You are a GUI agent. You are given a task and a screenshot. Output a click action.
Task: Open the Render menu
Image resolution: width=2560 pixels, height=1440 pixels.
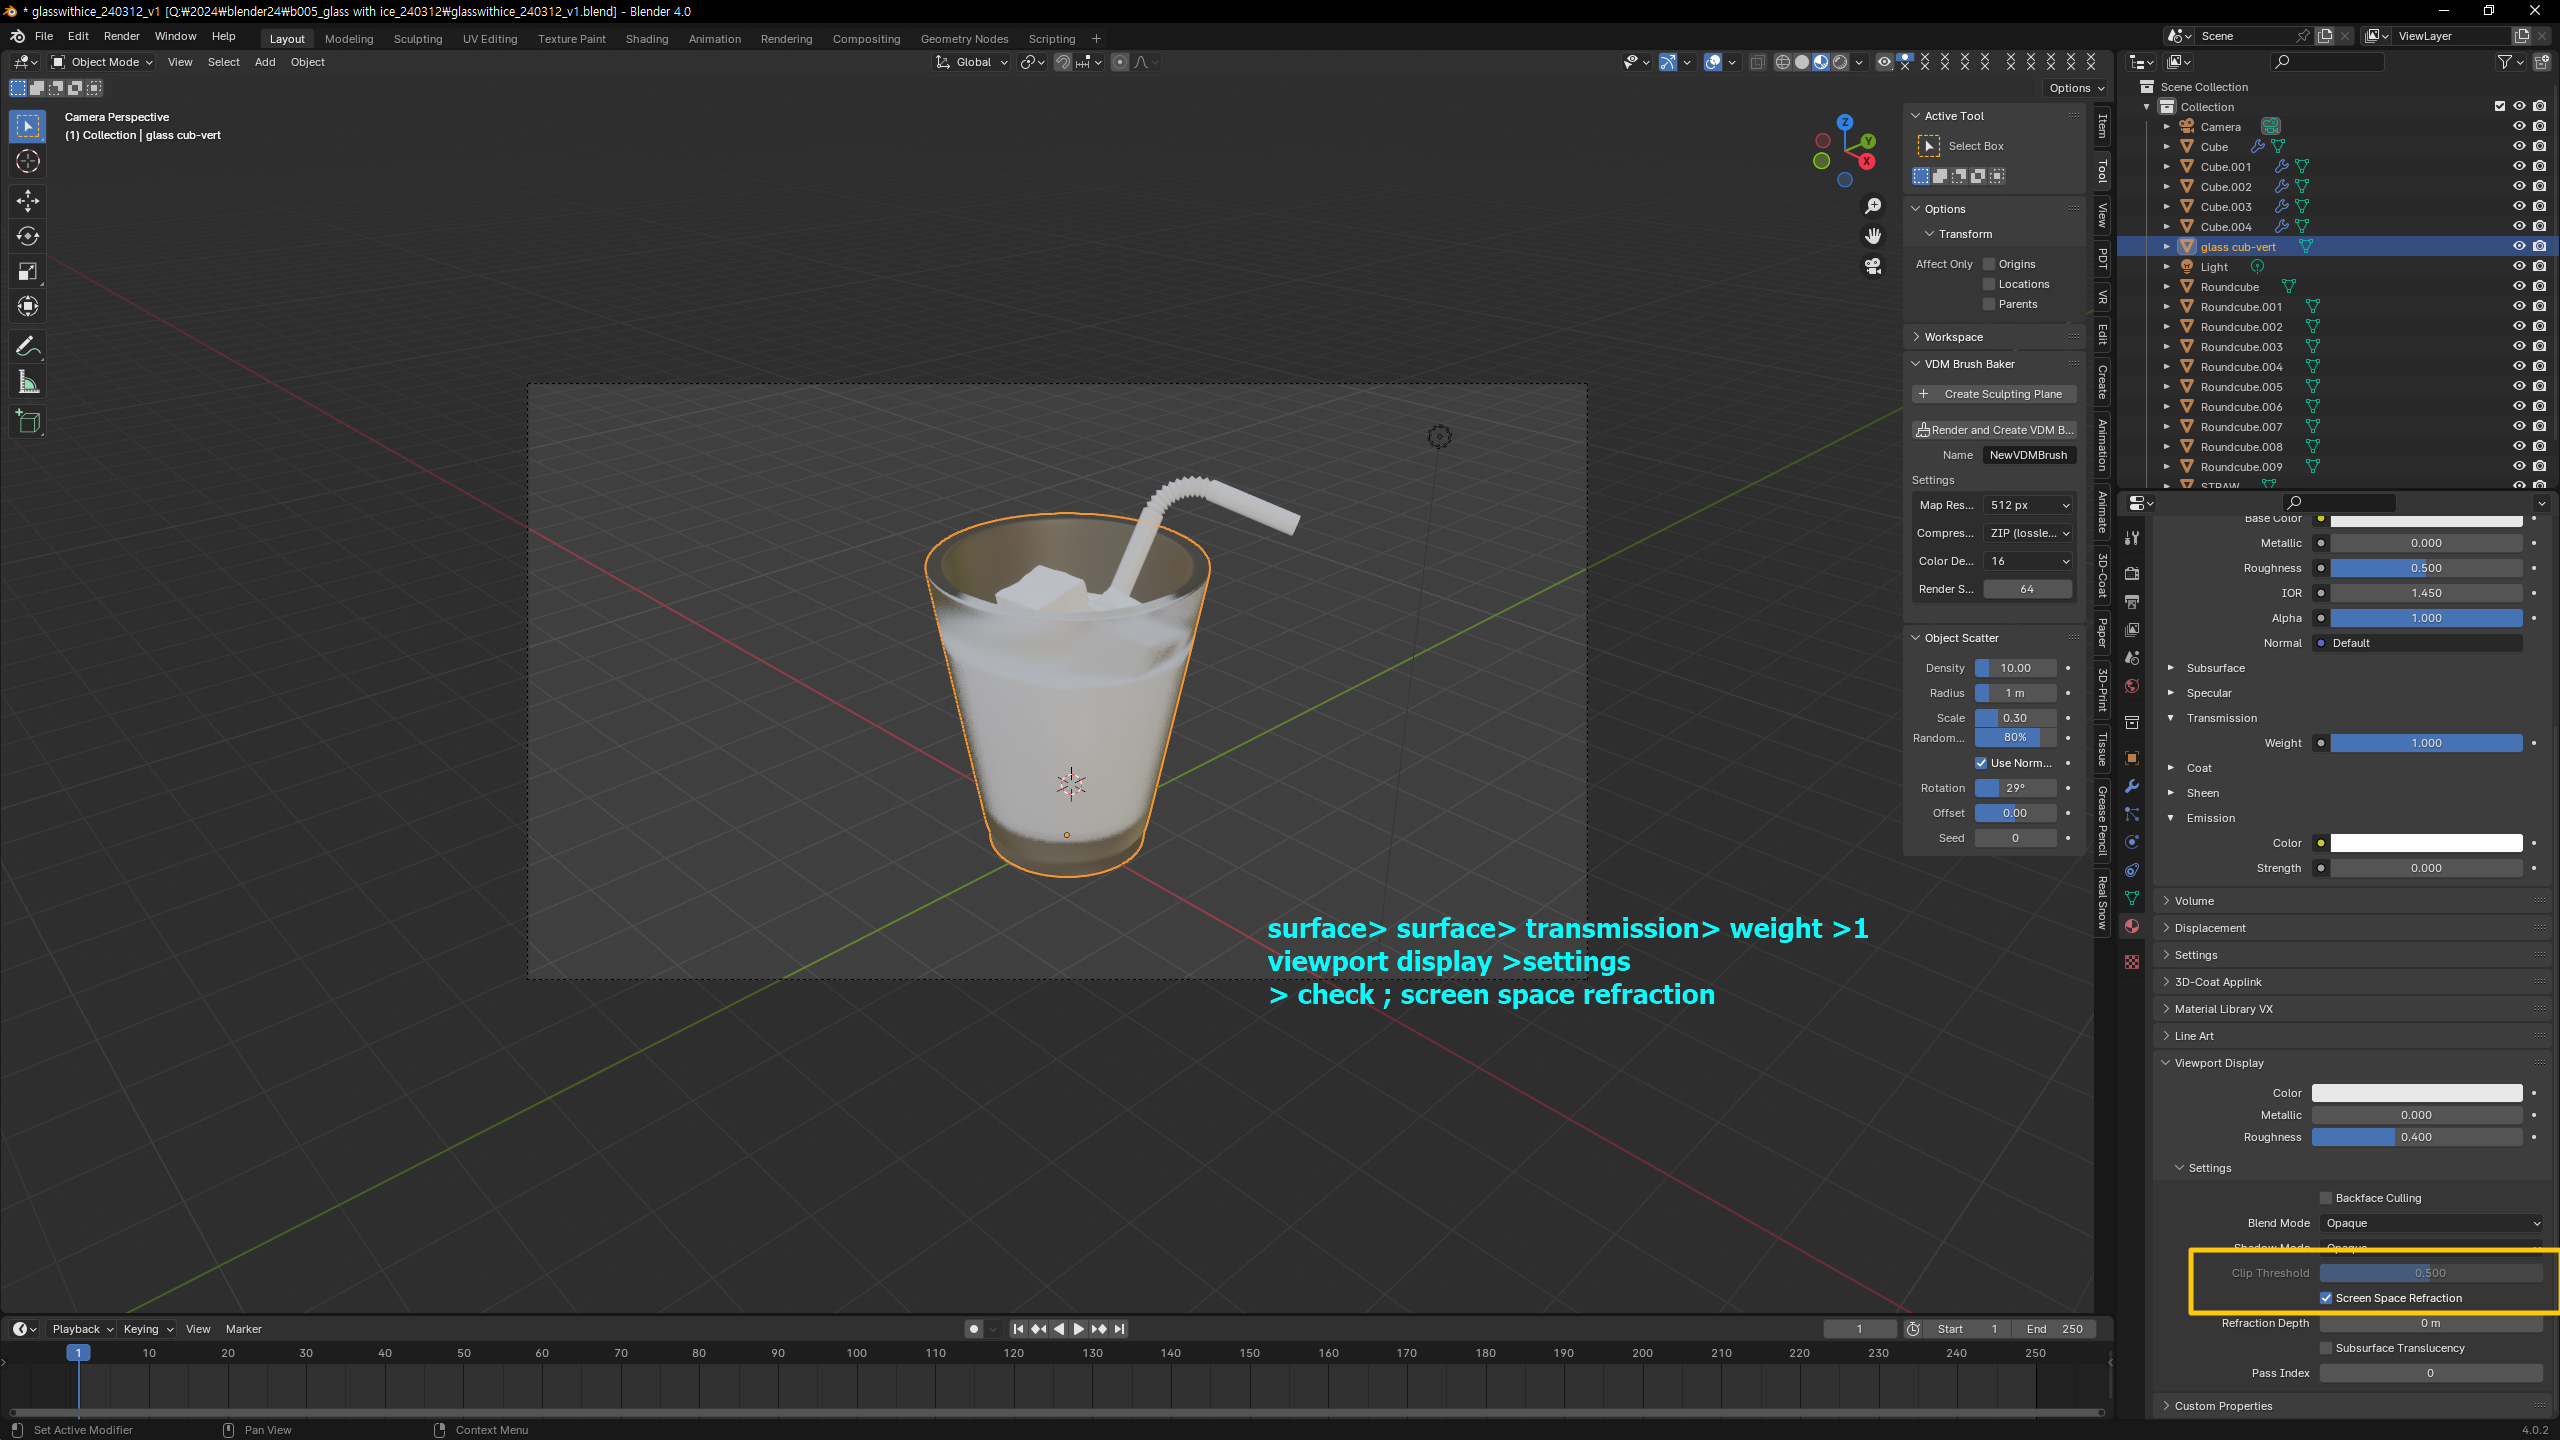tap(121, 36)
